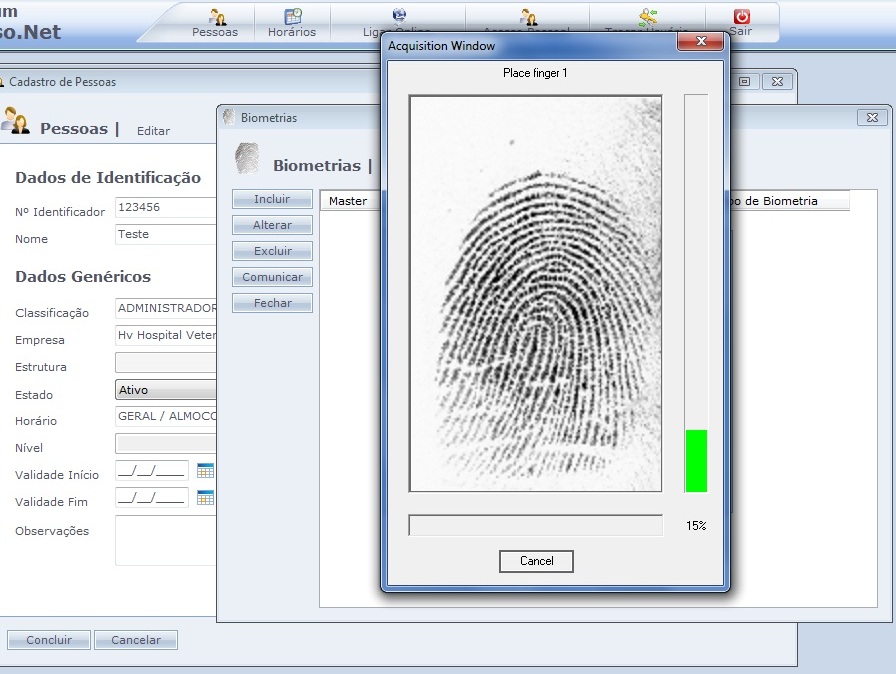Screen dimensions: 896x674
Task: Close the Acquisition Window
Action: [x=700, y=42]
